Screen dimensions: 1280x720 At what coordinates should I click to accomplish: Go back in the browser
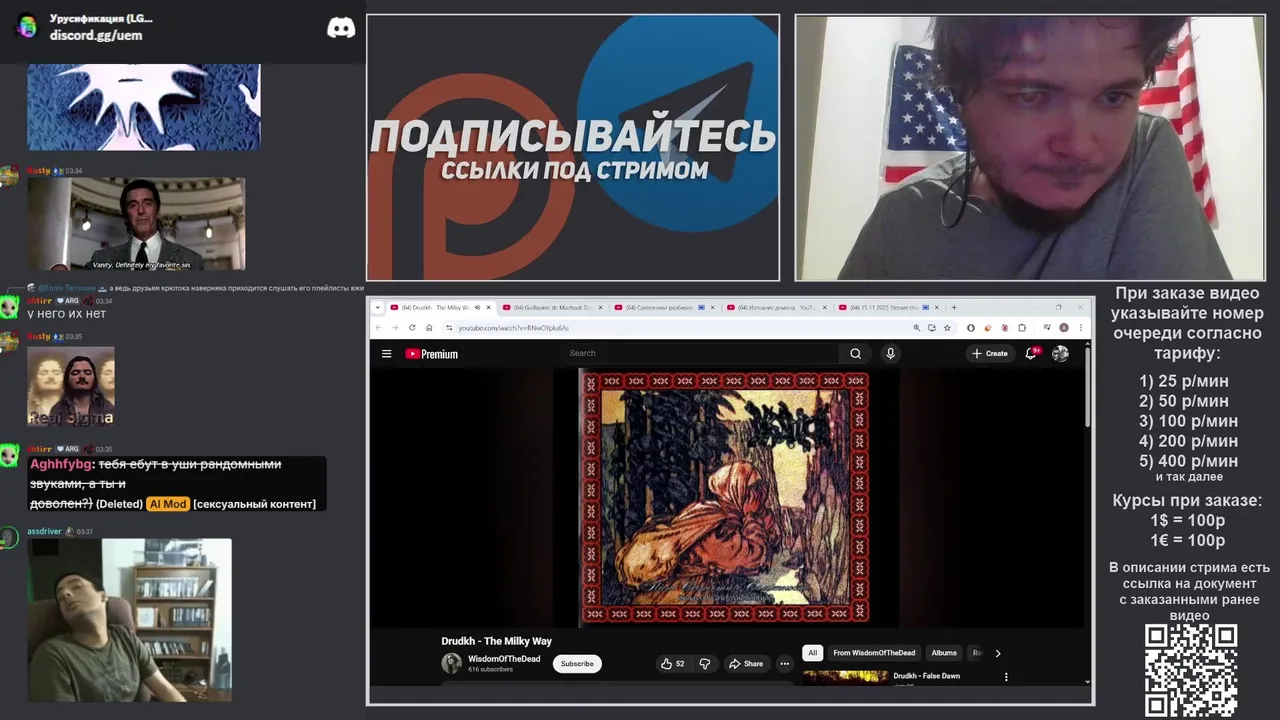[x=378, y=327]
